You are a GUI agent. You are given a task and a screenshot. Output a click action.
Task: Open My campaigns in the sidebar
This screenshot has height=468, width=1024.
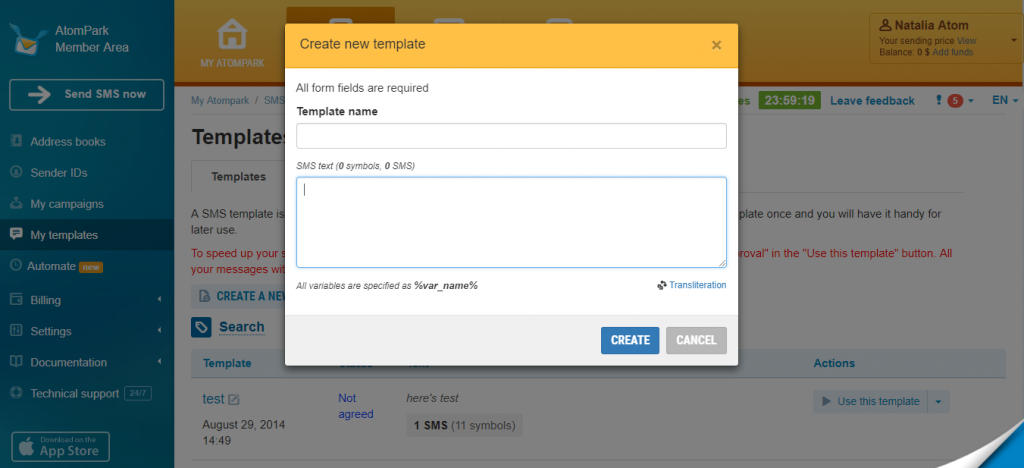click(67, 204)
